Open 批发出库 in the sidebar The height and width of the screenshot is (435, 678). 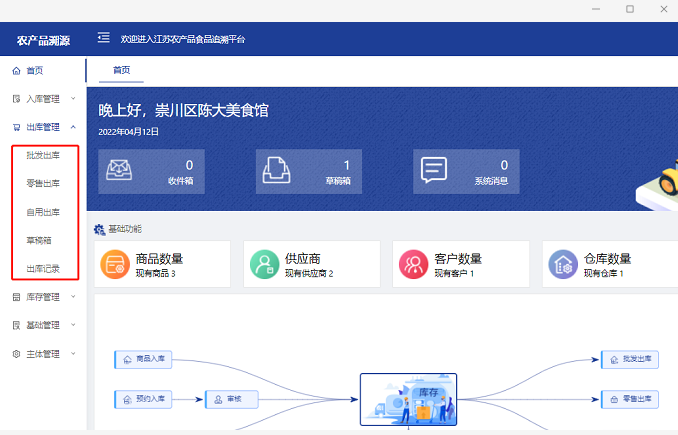(x=43, y=155)
